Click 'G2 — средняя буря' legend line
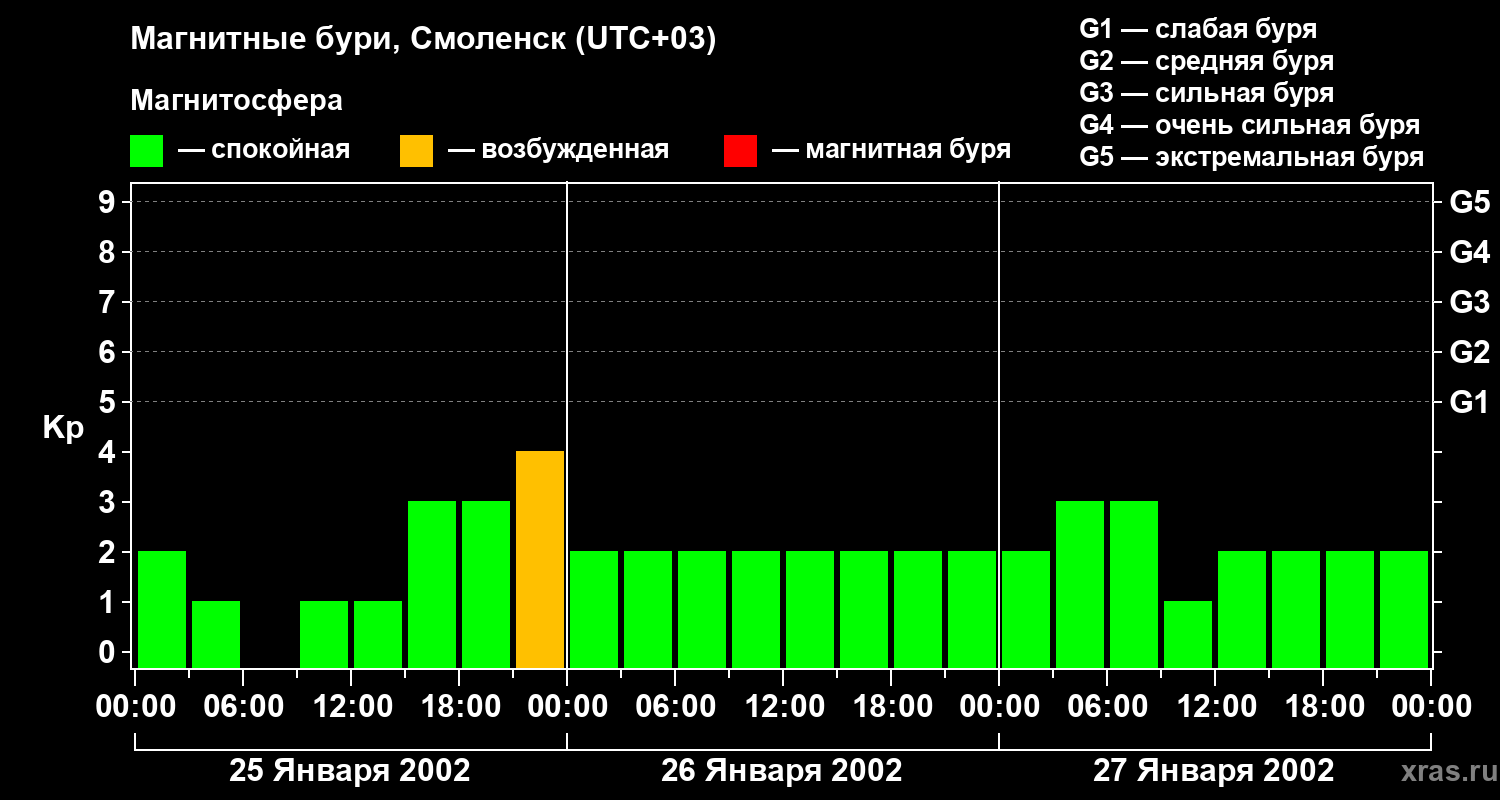This screenshot has height=800, width=1500. click(x=1207, y=61)
